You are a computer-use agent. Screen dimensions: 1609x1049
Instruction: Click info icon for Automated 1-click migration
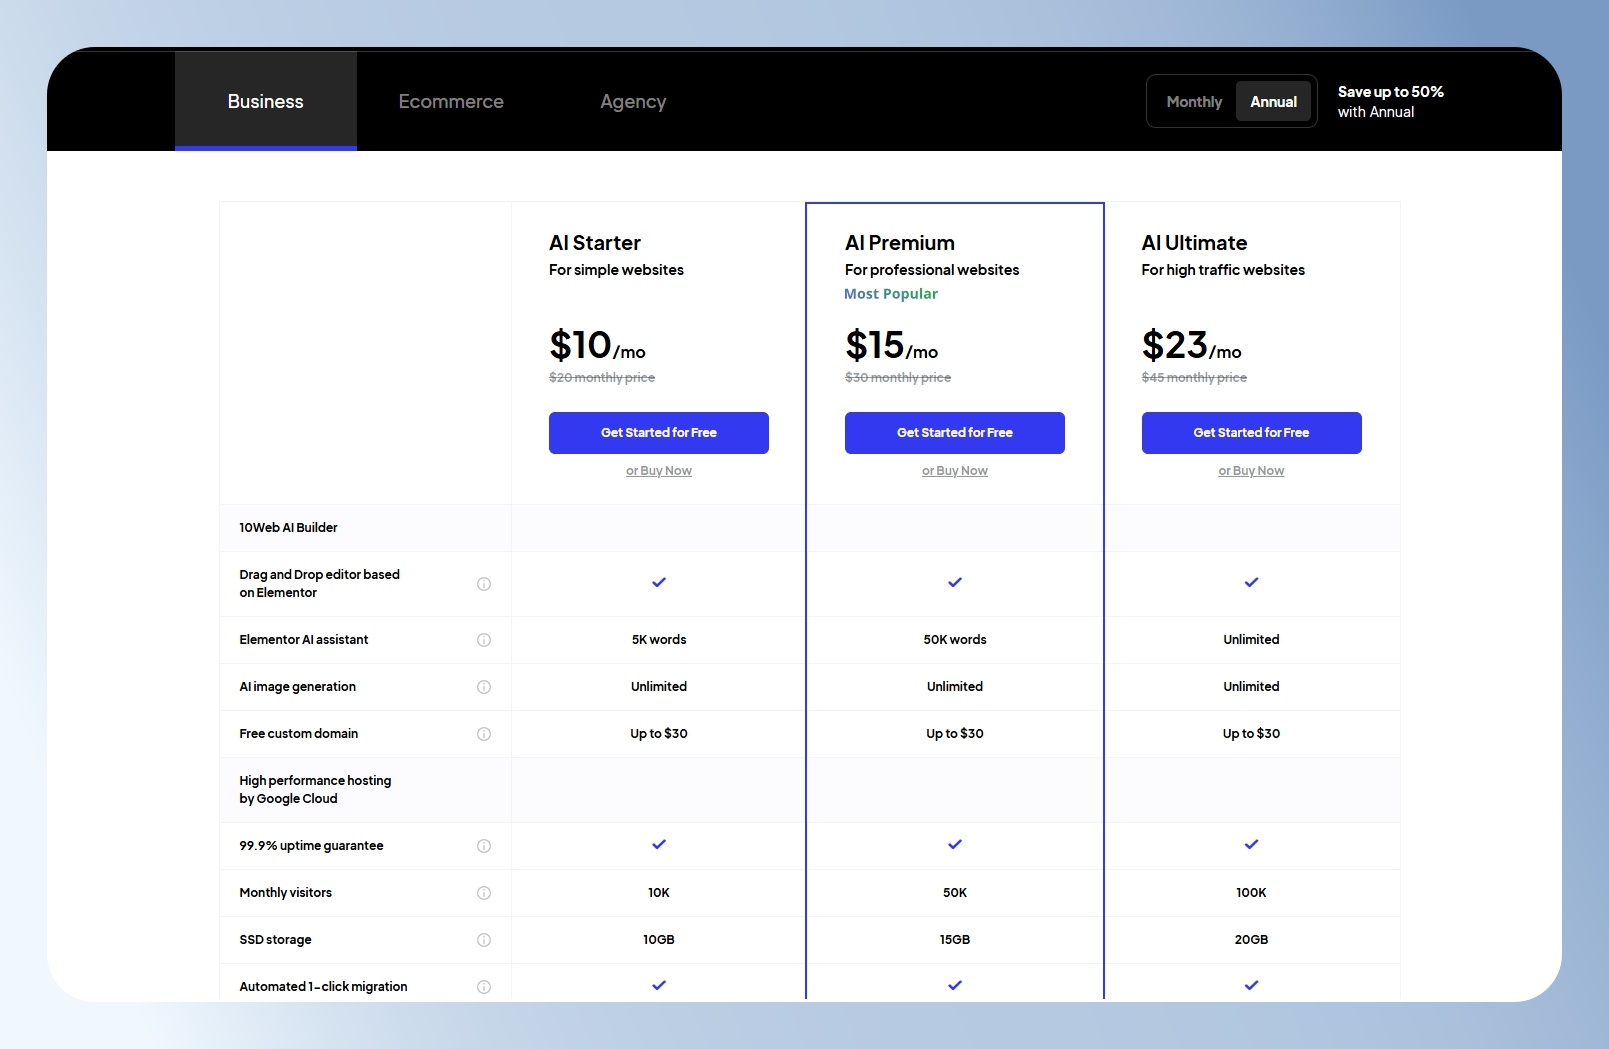(x=484, y=987)
